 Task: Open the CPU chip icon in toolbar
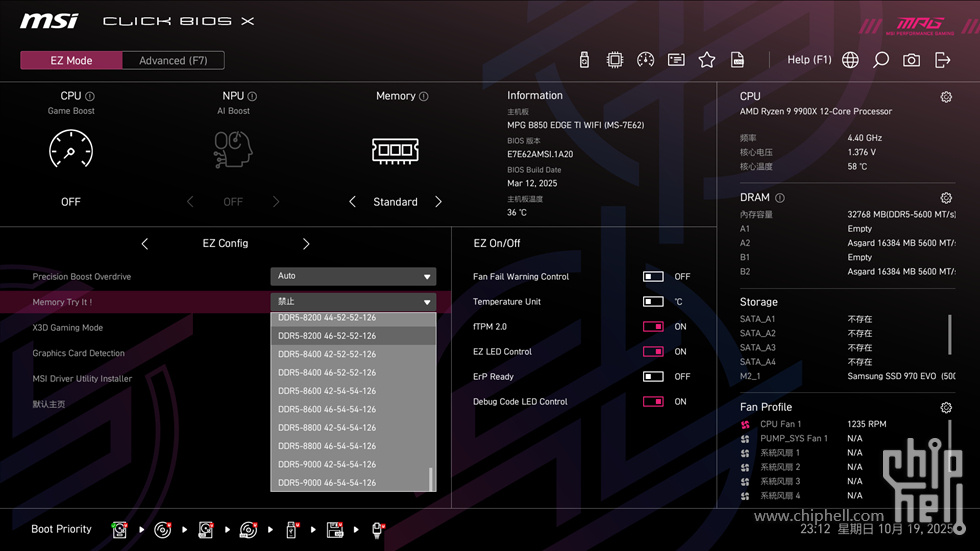point(615,60)
